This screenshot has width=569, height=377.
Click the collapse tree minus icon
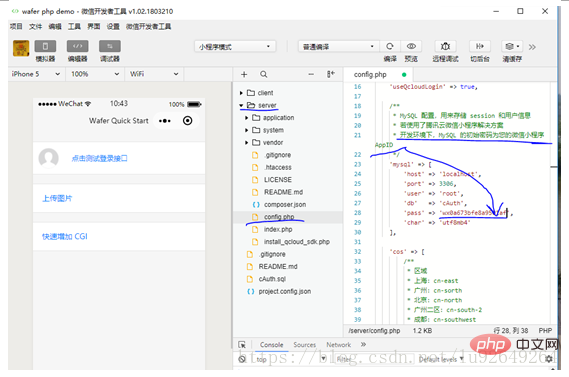tap(311, 74)
